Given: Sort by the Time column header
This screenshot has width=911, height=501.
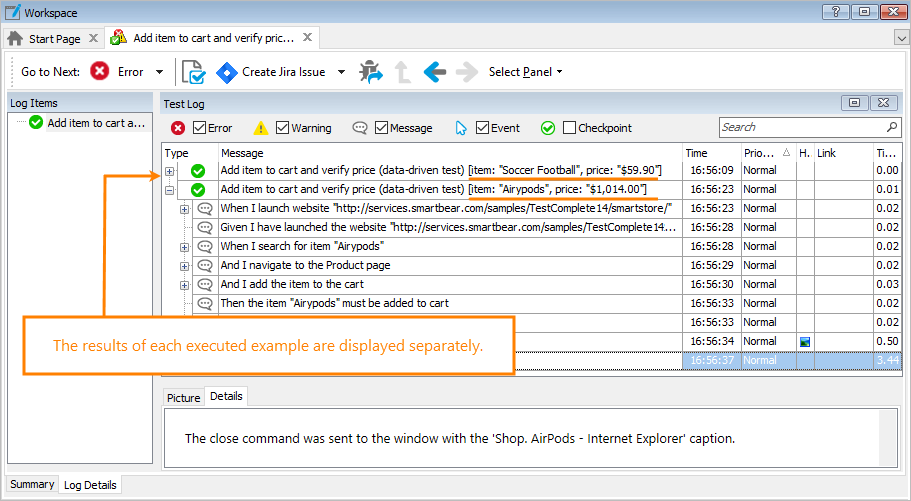Looking at the screenshot, I should click(697, 153).
